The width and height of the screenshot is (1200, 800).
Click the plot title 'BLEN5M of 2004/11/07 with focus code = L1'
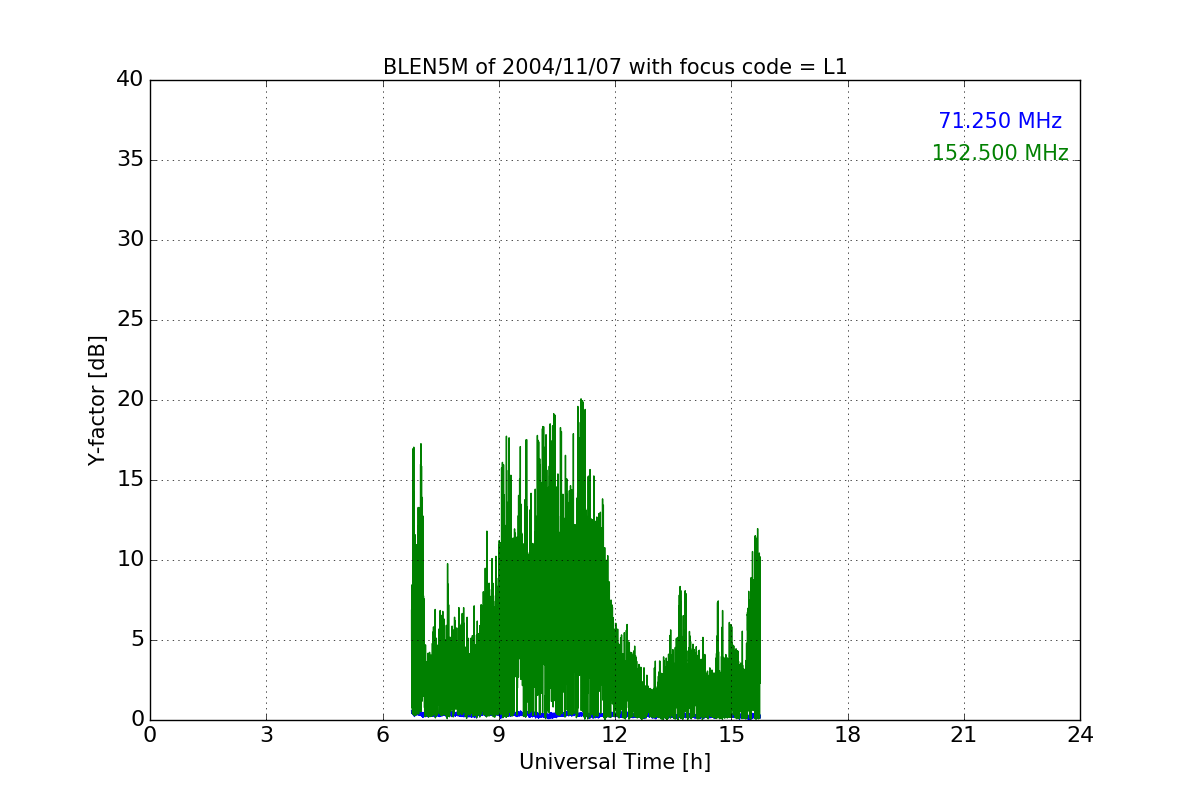pos(615,67)
